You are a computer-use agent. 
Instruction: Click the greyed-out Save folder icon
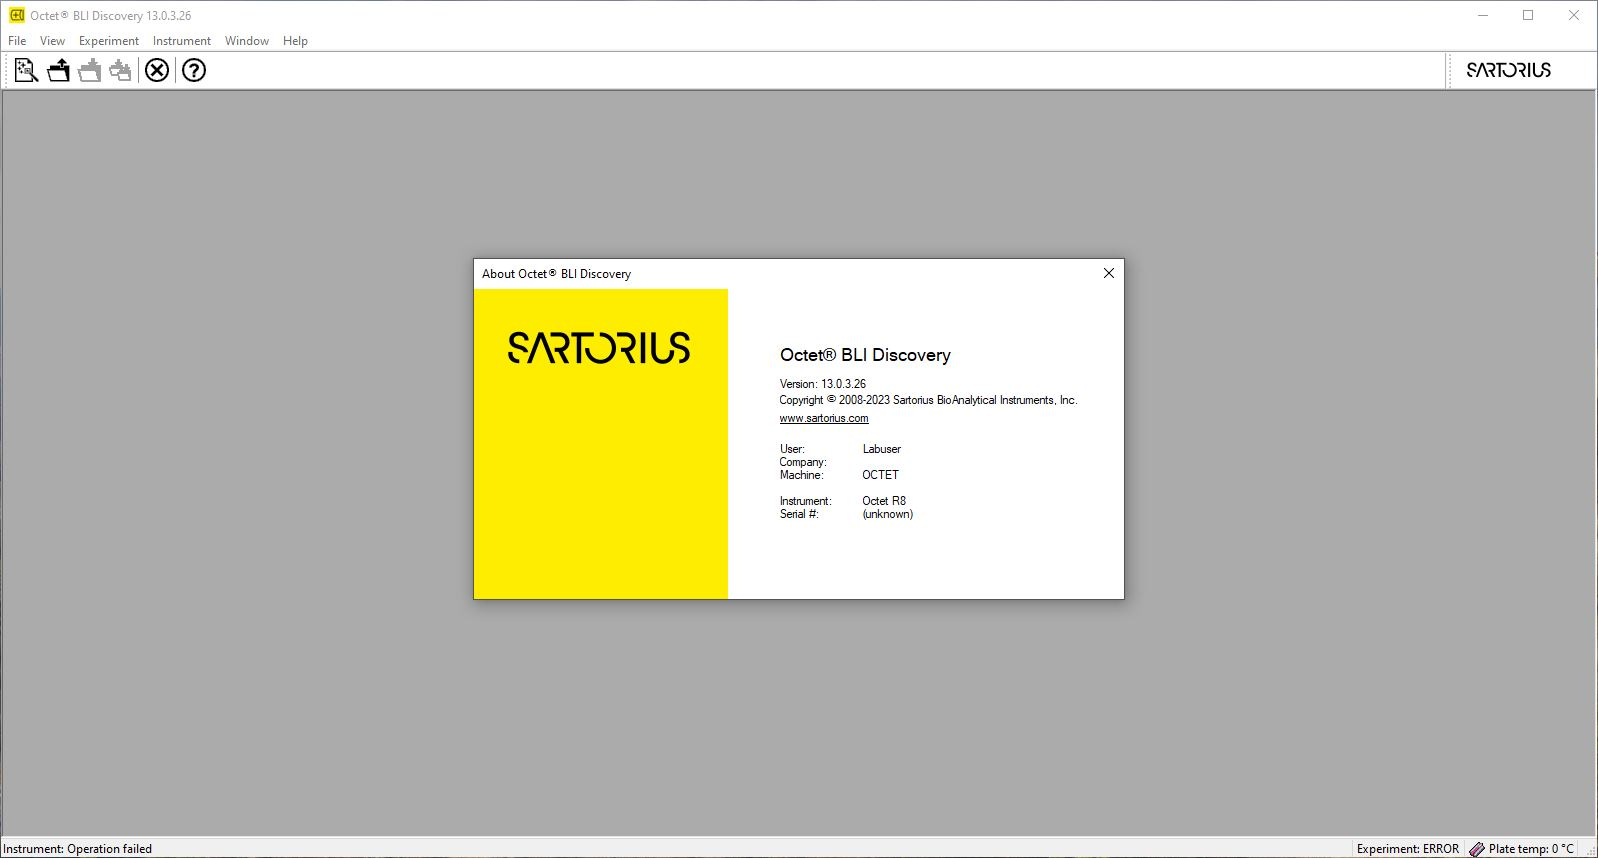(90, 70)
